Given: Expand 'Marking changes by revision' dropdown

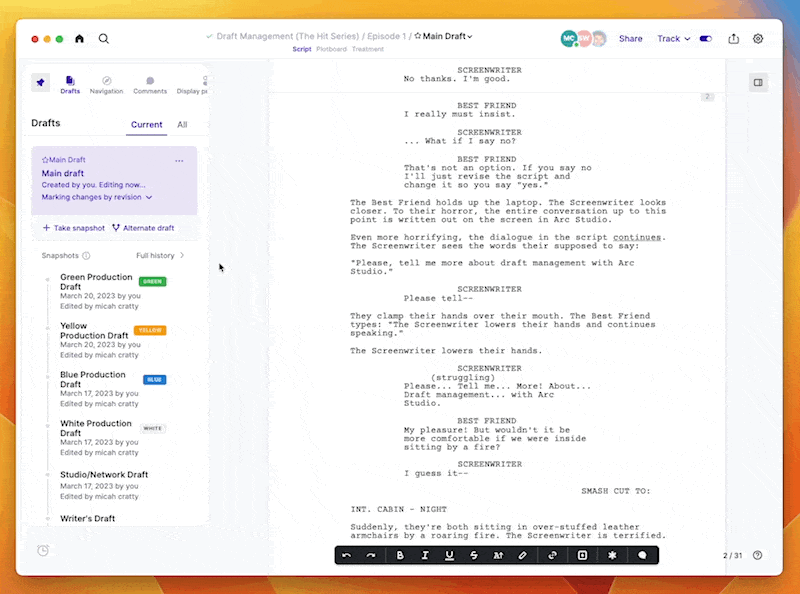Looking at the screenshot, I should (97, 198).
